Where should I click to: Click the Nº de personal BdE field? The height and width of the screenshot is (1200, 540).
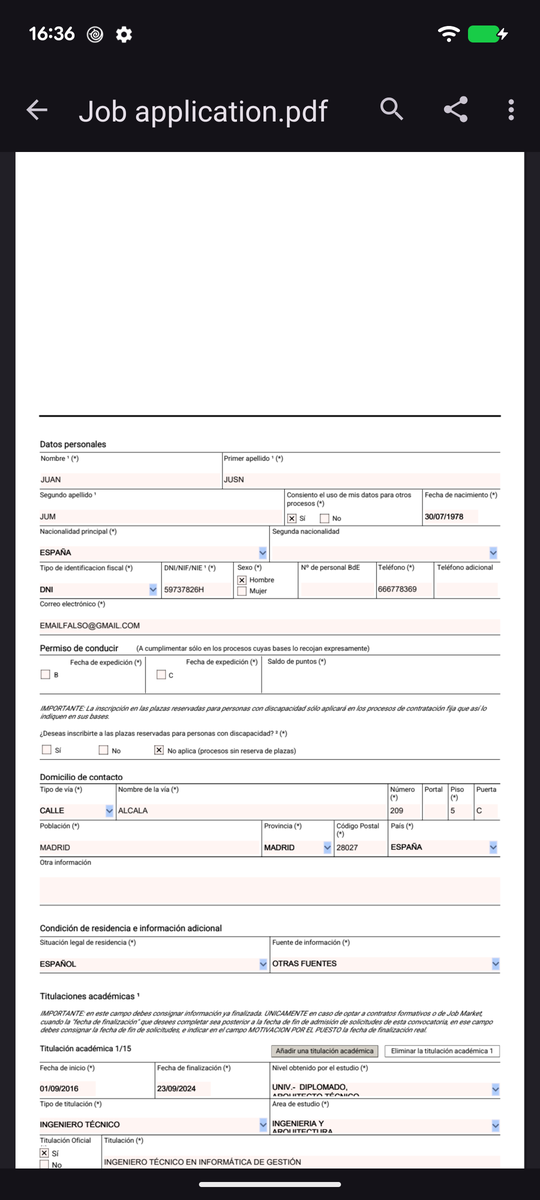[336, 590]
